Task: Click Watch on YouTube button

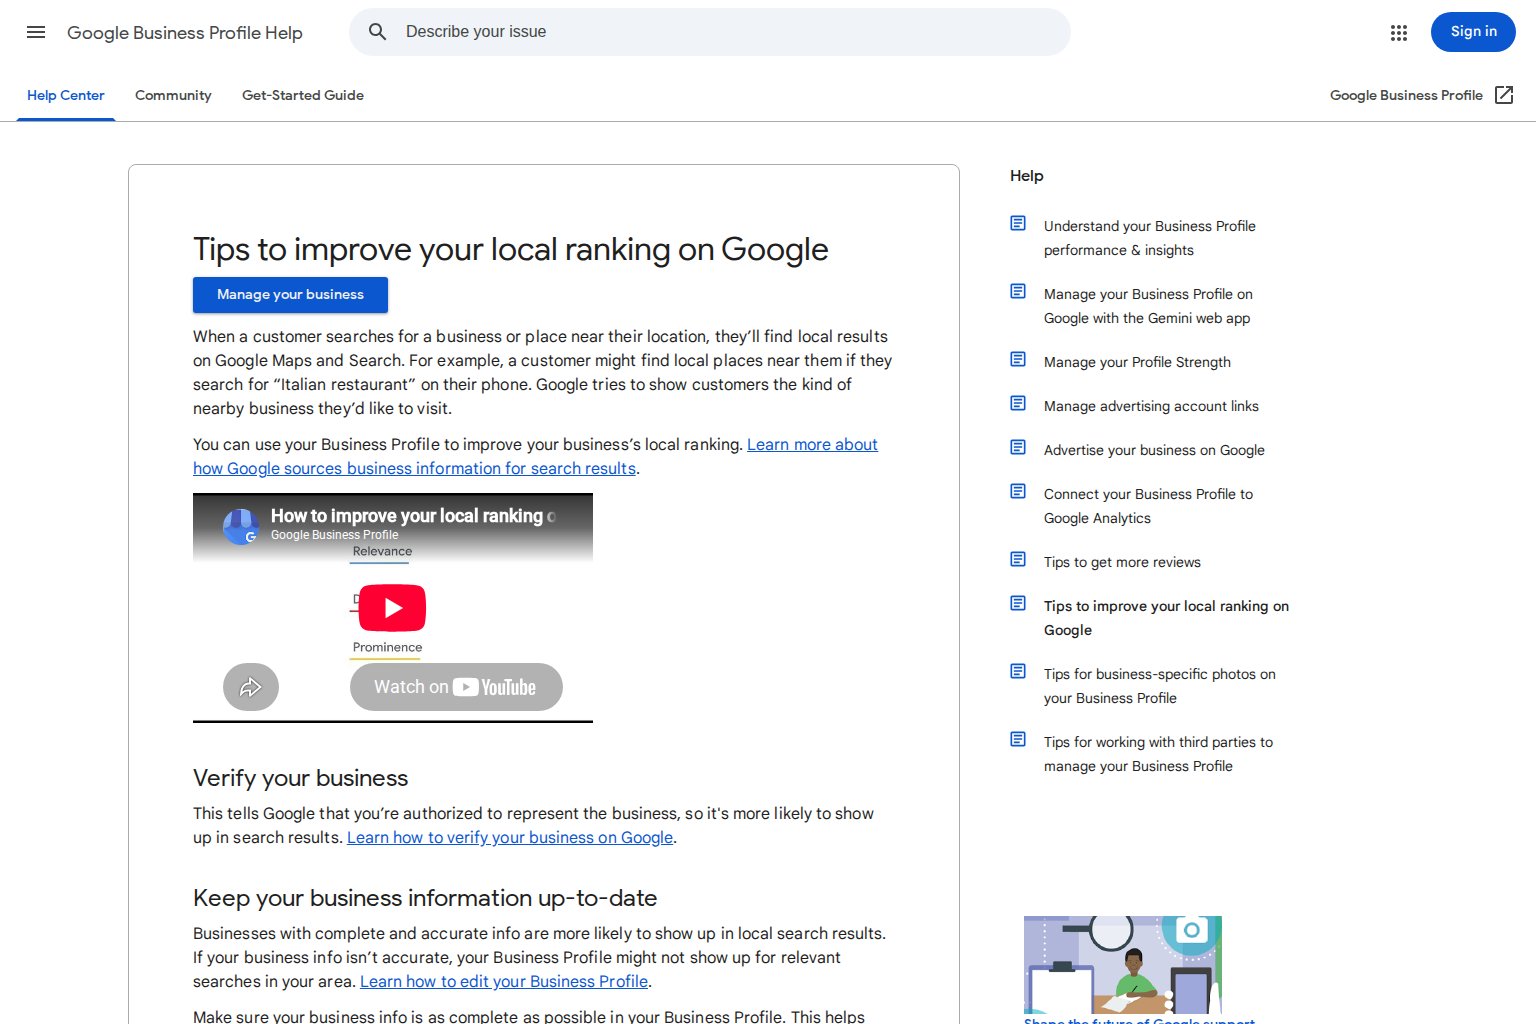Action: pyautogui.click(x=456, y=687)
